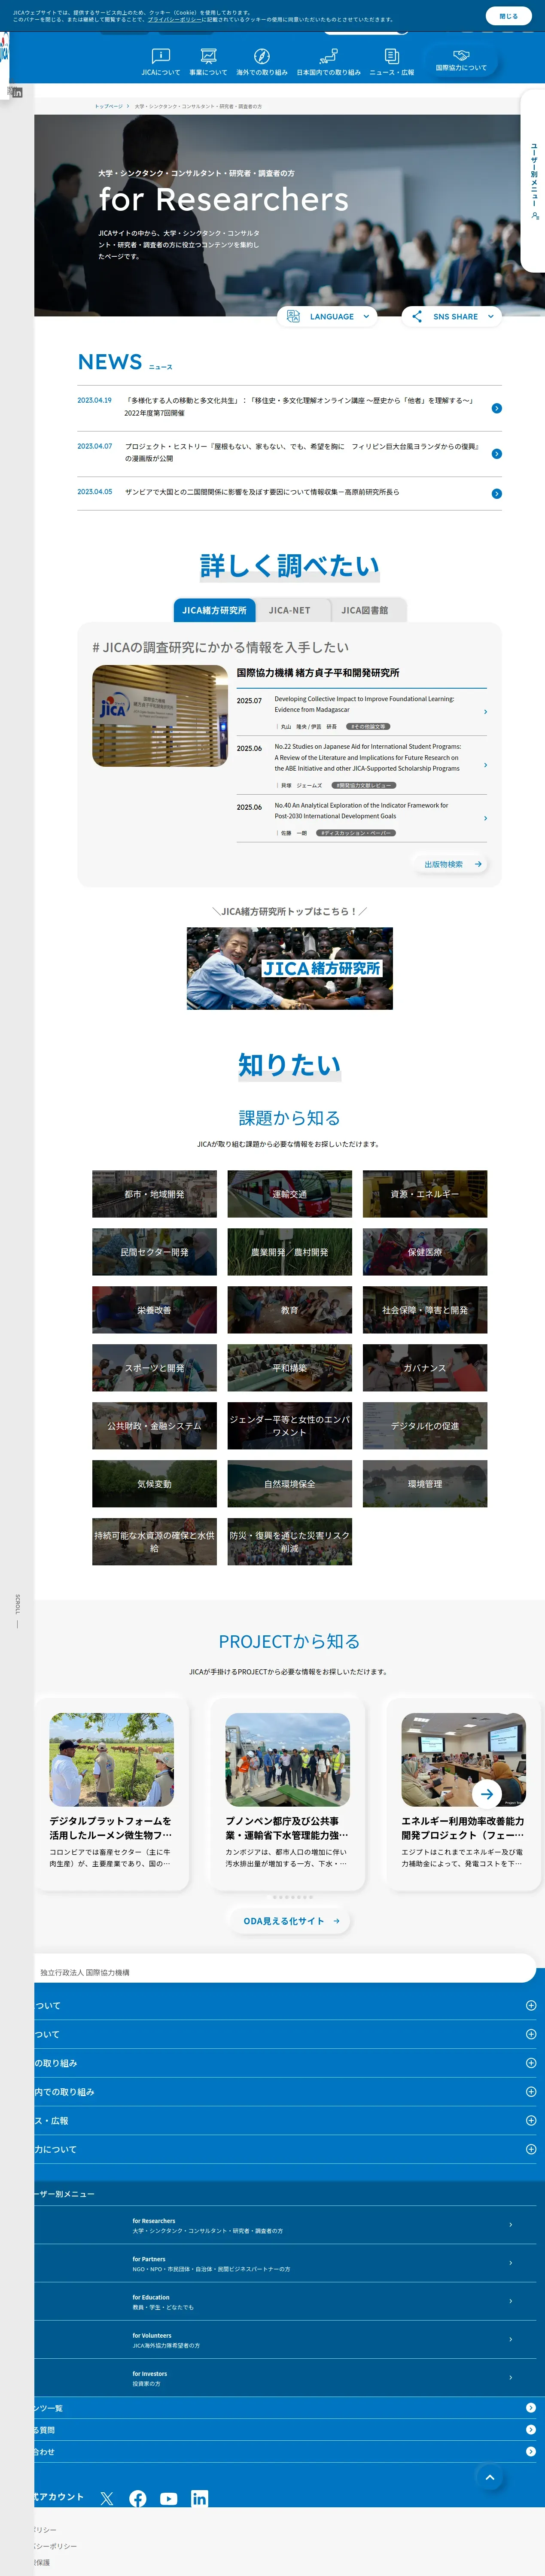
Task: Click chevron on the for Volunteers footer row
Action: pyautogui.click(x=510, y=2339)
